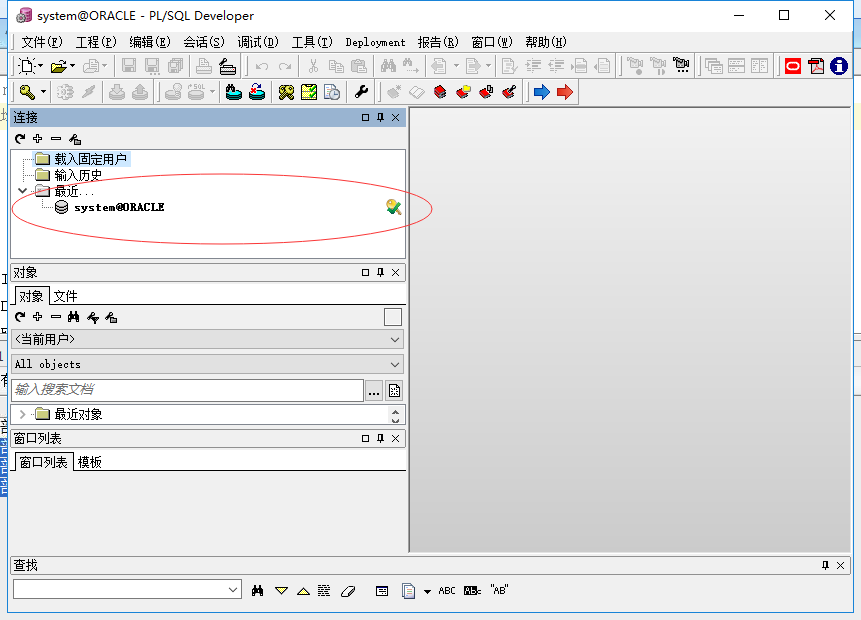Close the 窗口列表 panel
The height and width of the screenshot is (620, 861).
point(395,438)
